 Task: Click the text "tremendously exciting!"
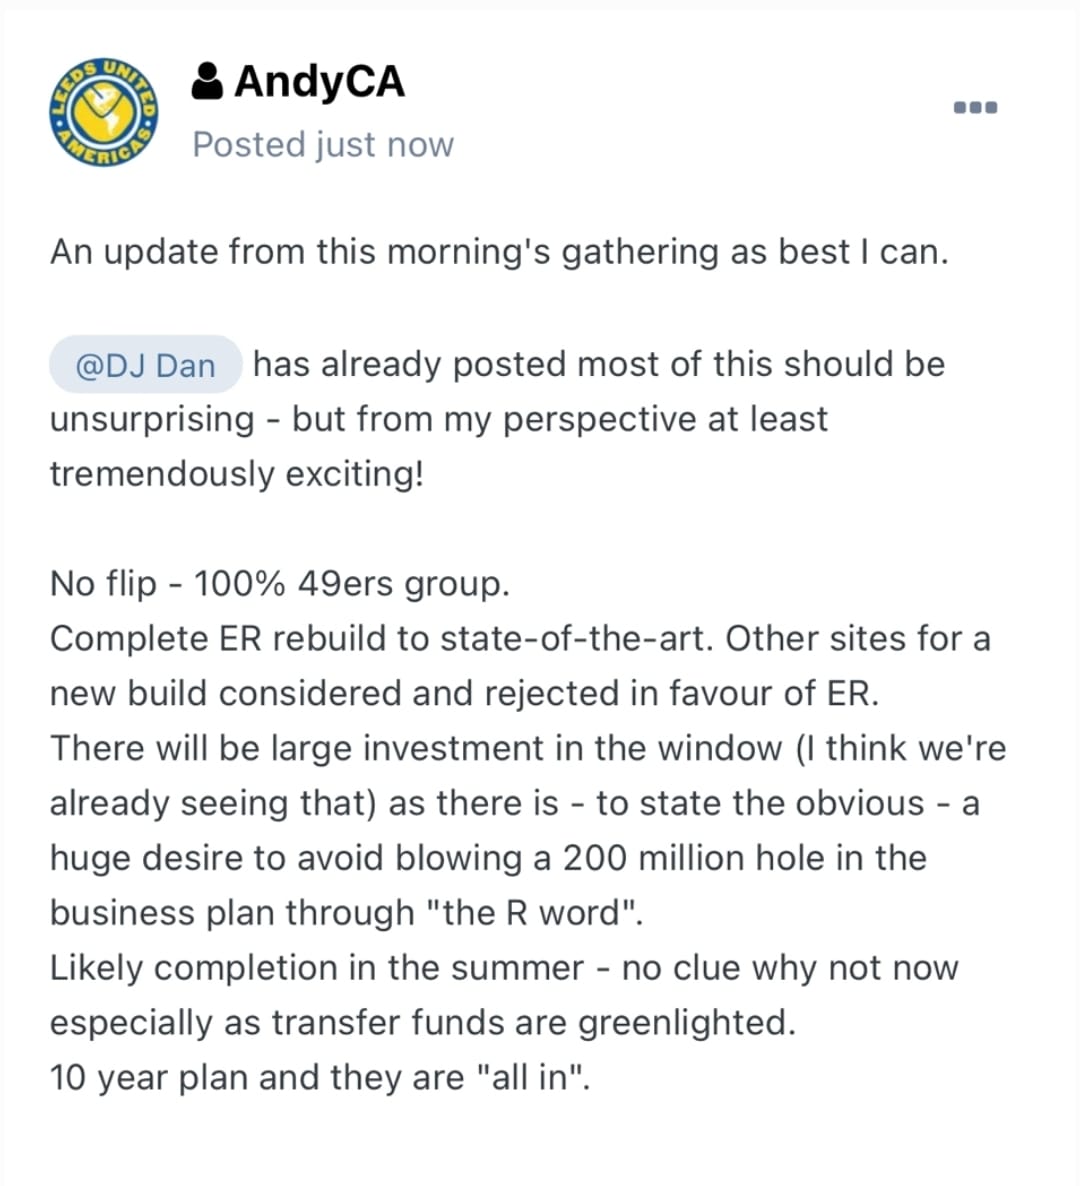coord(237,473)
